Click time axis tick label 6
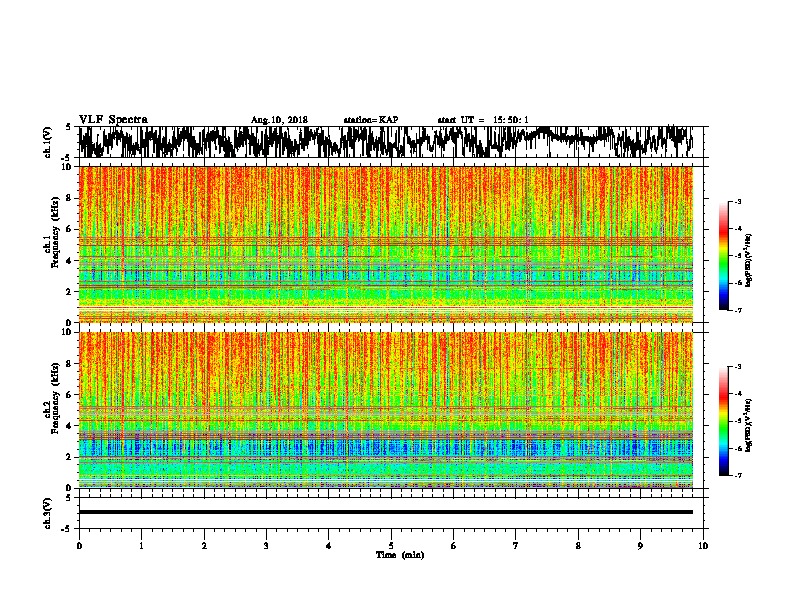The height and width of the screenshot is (612, 792). tap(453, 546)
